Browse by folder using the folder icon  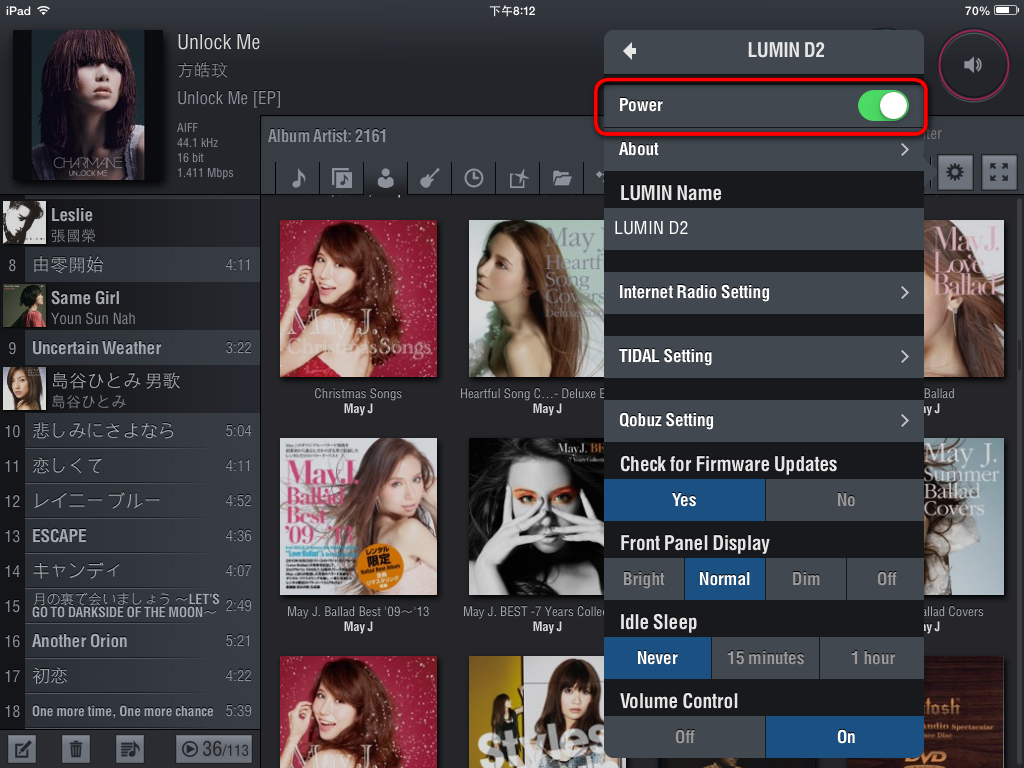pyautogui.click(x=562, y=178)
